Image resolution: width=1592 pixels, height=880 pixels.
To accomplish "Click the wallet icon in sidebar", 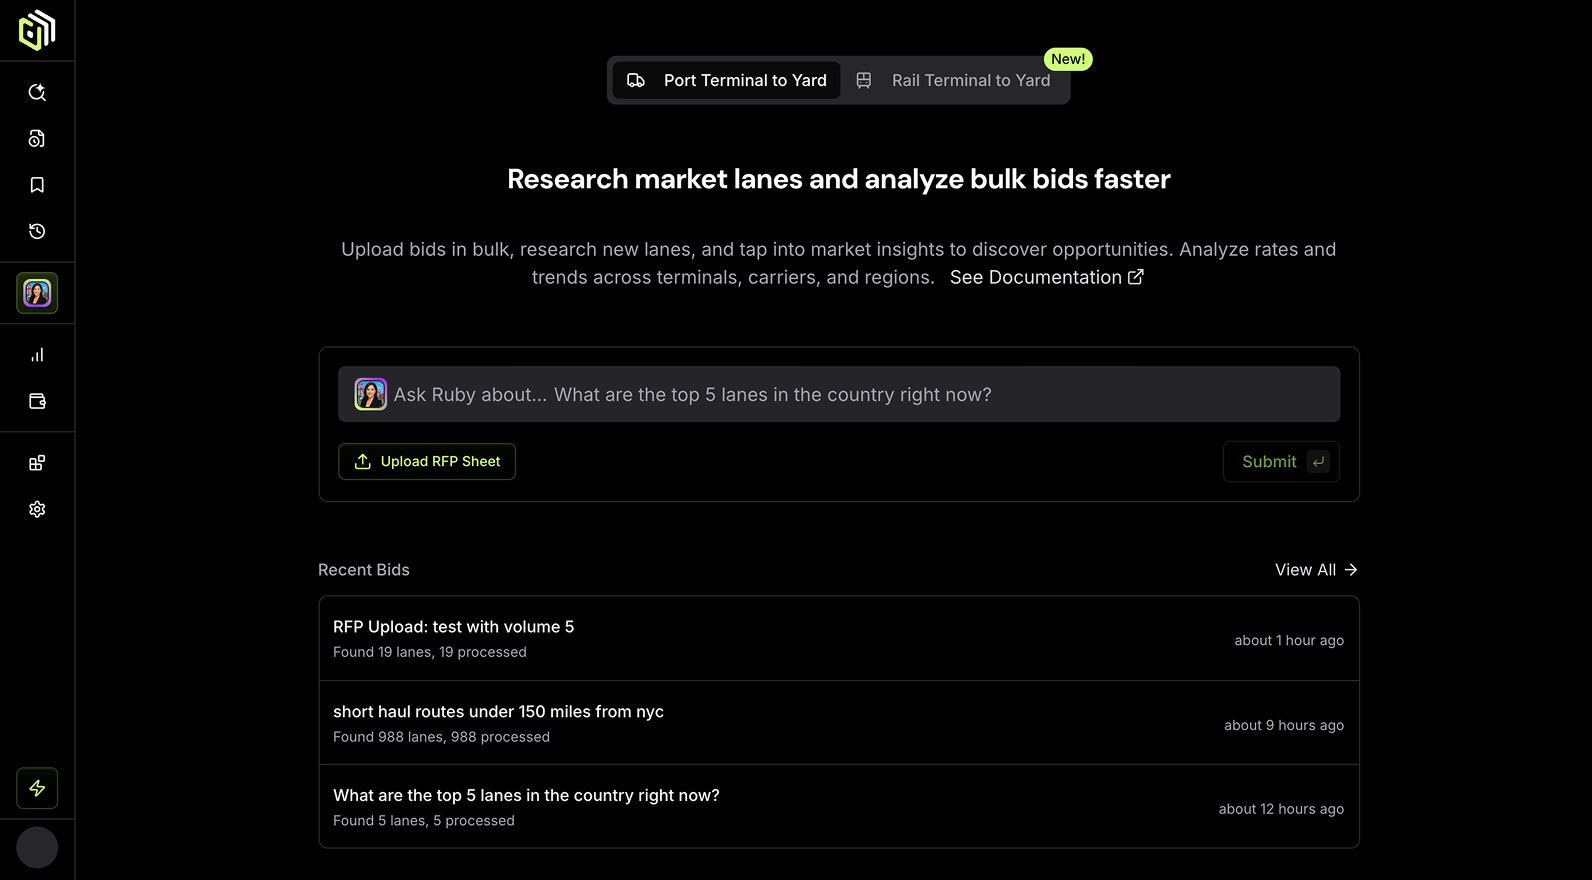I will pos(37,401).
